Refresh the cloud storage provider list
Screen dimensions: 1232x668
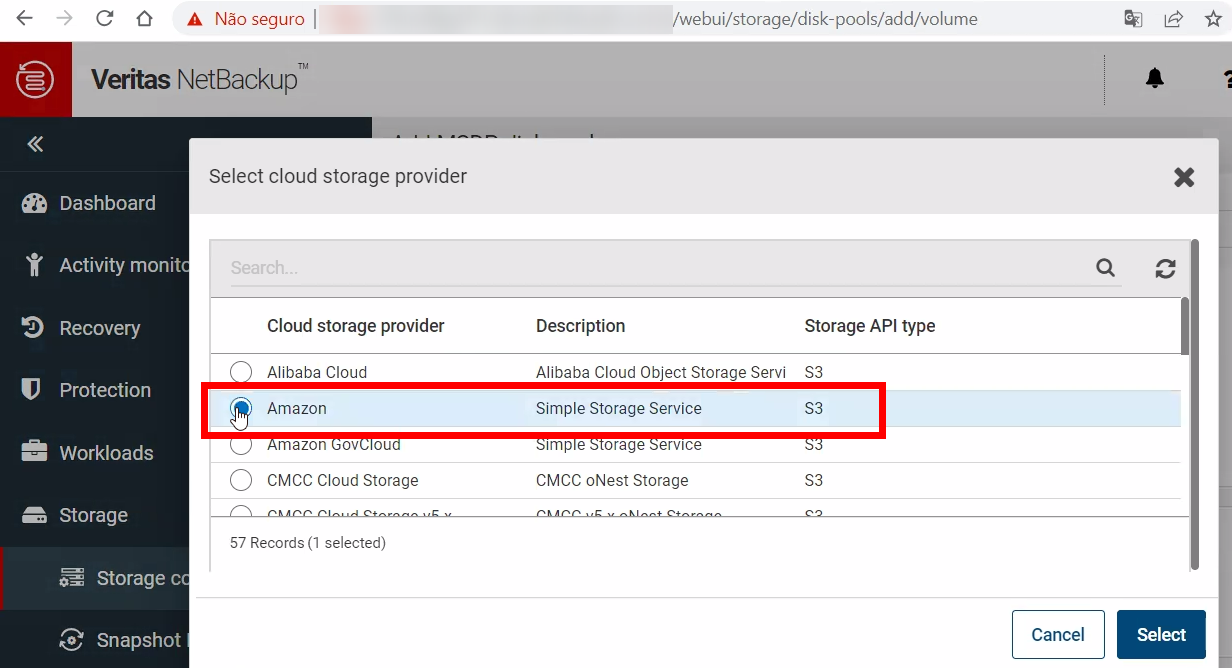tap(1165, 268)
